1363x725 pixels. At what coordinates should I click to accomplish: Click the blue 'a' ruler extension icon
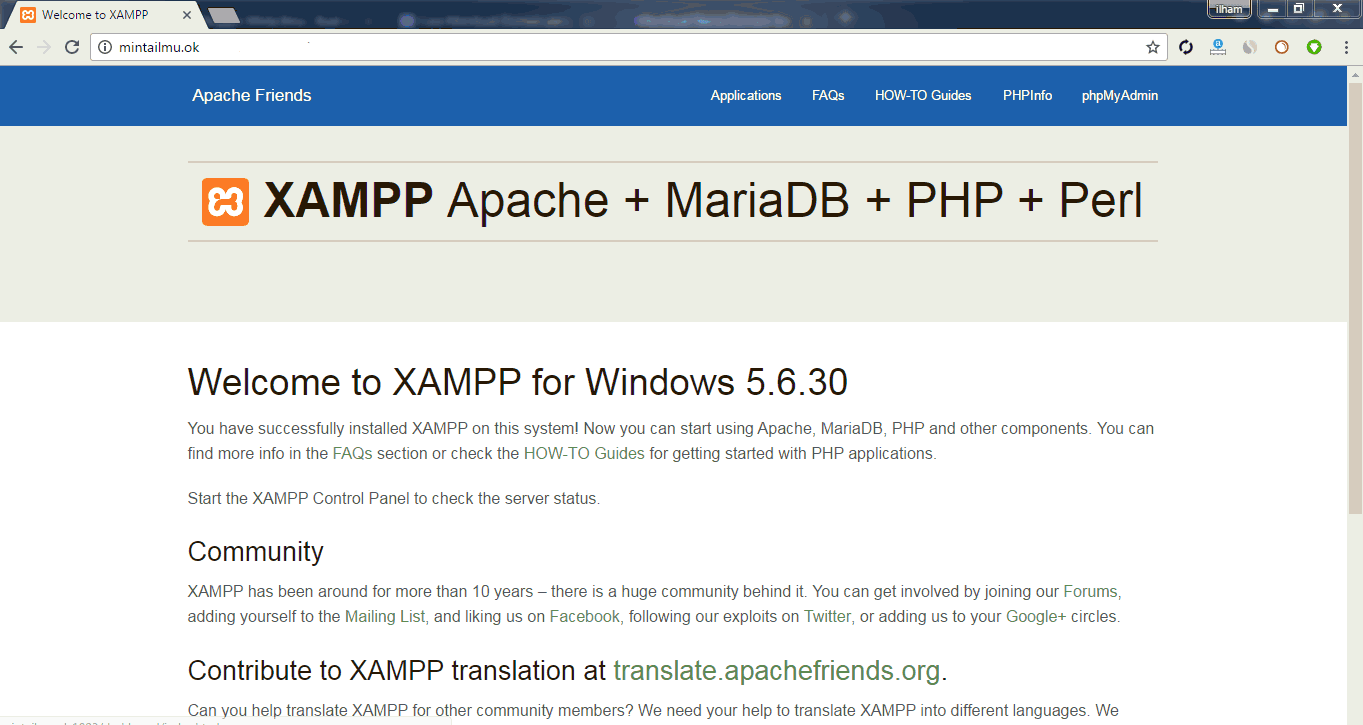coord(1218,47)
